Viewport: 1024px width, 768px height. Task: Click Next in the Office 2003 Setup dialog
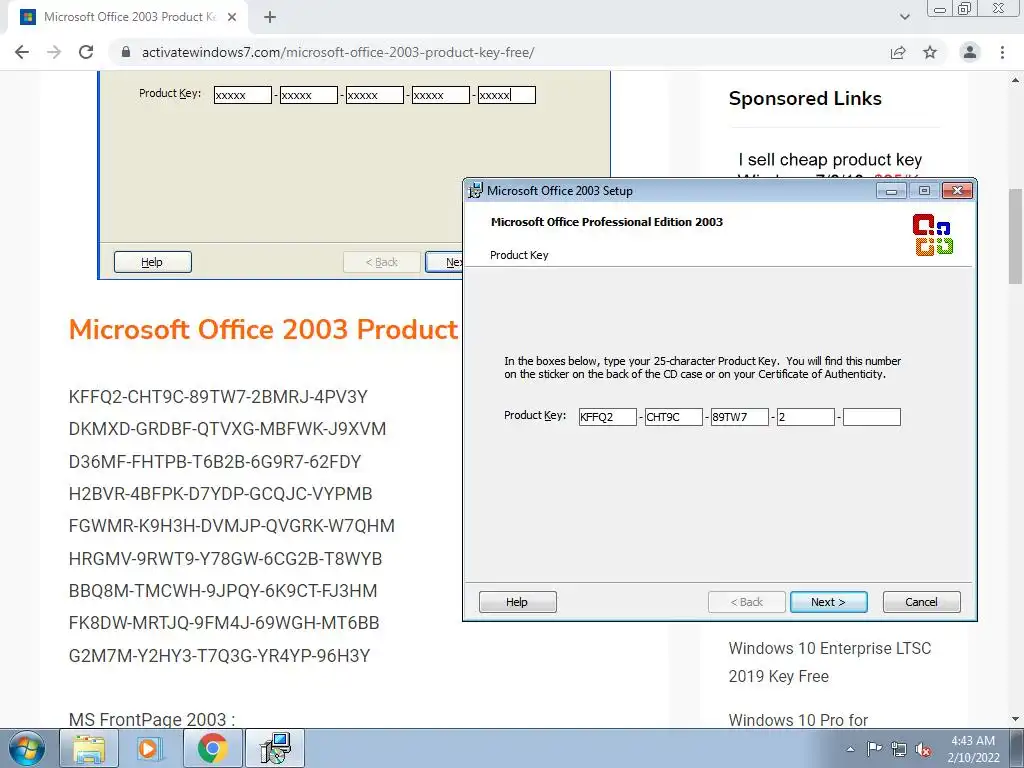coord(829,602)
